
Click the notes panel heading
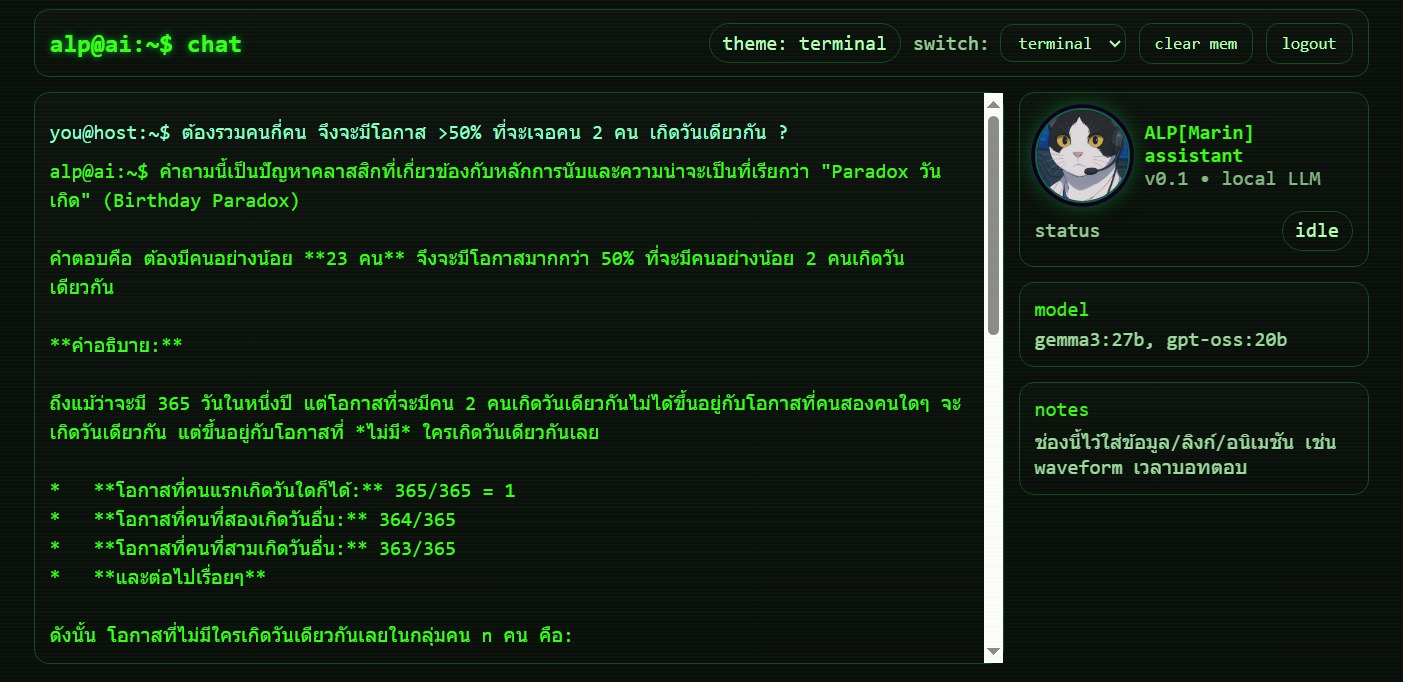pos(1061,410)
